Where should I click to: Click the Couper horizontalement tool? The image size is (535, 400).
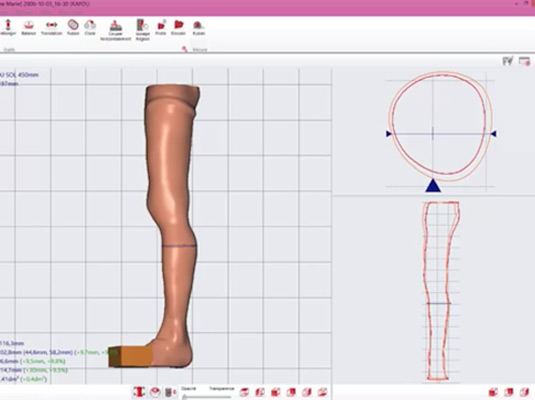point(115,30)
